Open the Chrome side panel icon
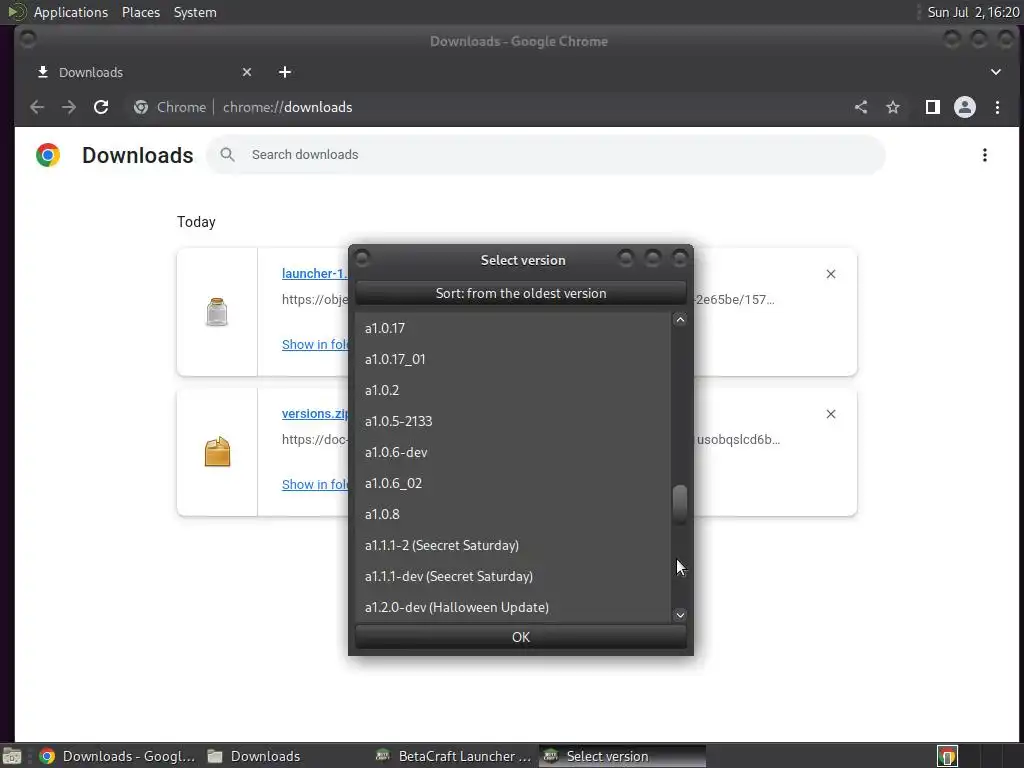Viewport: 1024px width, 768px height. coord(933,107)
